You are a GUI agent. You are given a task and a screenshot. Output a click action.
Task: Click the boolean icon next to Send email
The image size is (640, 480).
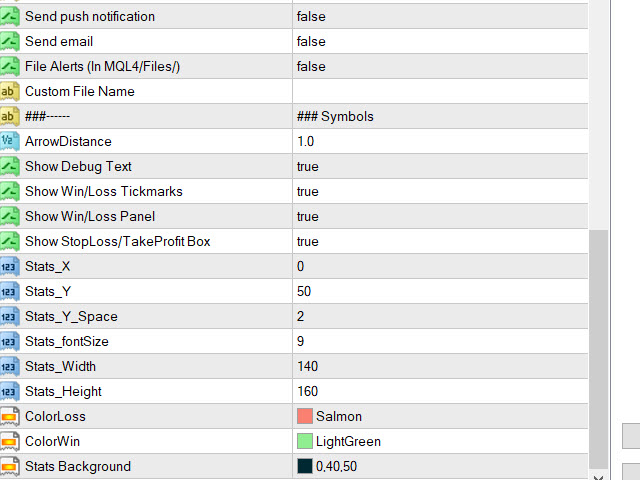[x=9, y=42]
